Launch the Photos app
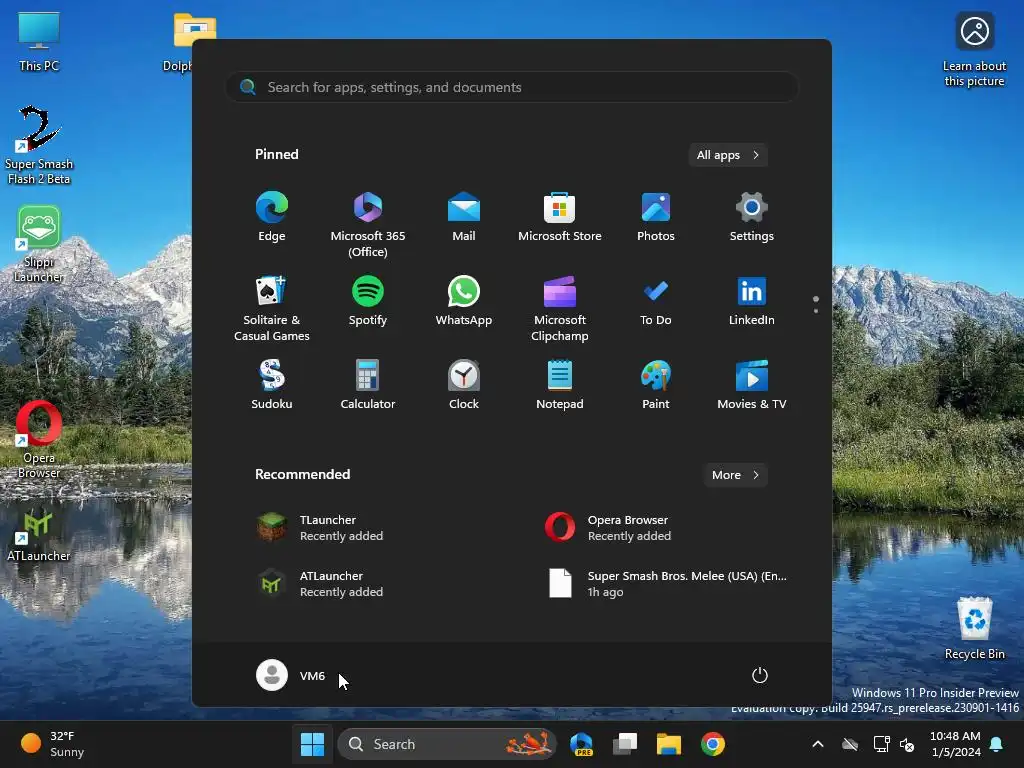The image size is (1024, 768). tap(656, 217)
